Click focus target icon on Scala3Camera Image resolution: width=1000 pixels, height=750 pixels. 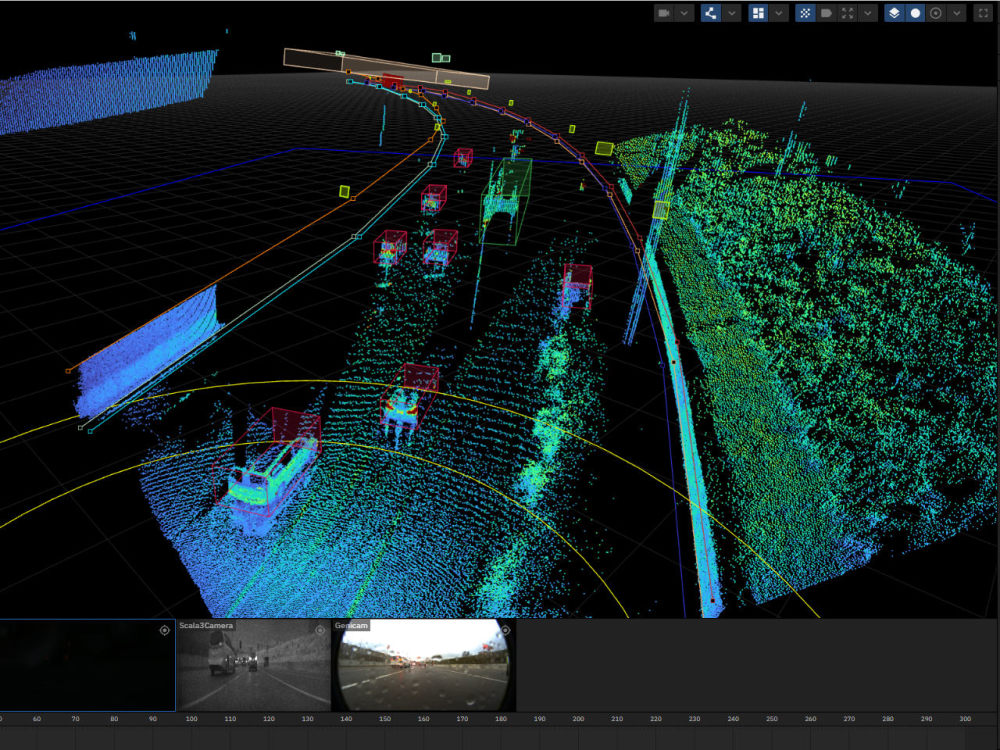click(x=320, y=630)
